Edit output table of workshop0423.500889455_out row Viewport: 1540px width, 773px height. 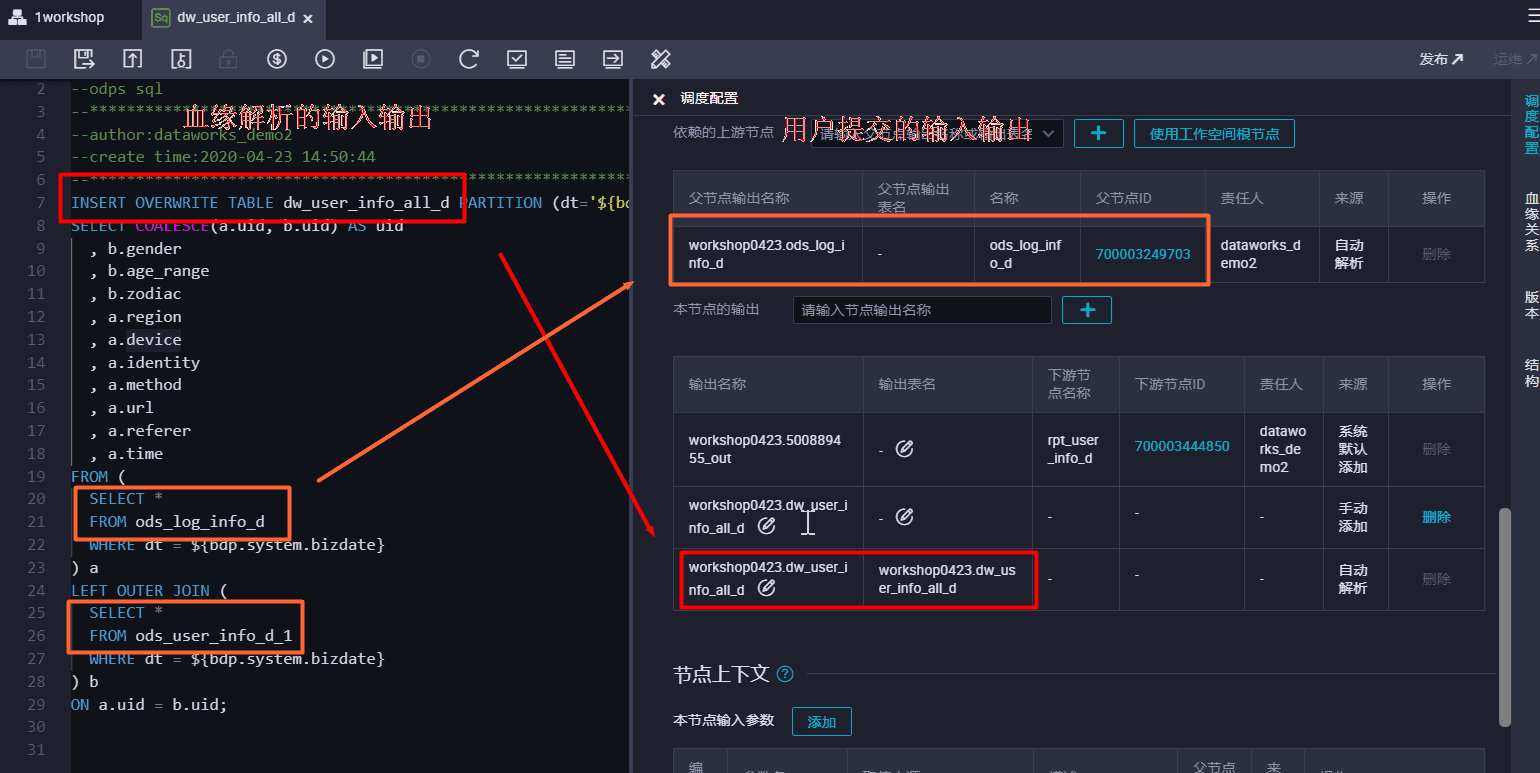[x=904, y=449]
